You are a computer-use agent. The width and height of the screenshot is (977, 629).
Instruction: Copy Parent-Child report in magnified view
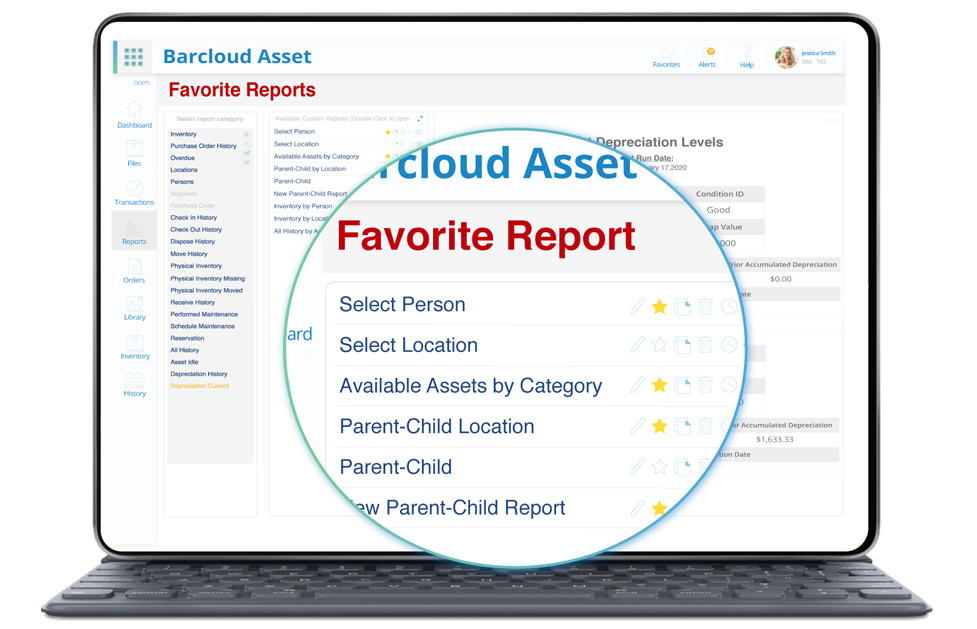click(x=683, y=467)
